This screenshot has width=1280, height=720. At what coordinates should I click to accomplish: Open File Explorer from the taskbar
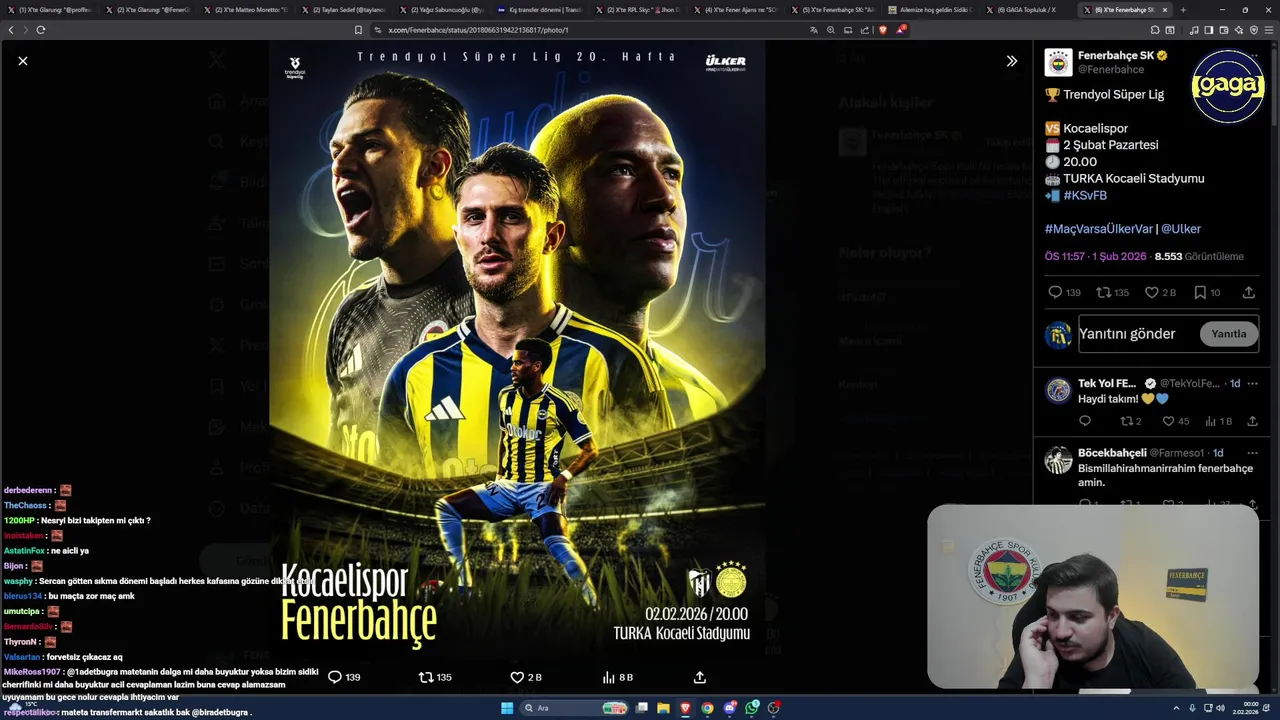[x=663, y=708]
